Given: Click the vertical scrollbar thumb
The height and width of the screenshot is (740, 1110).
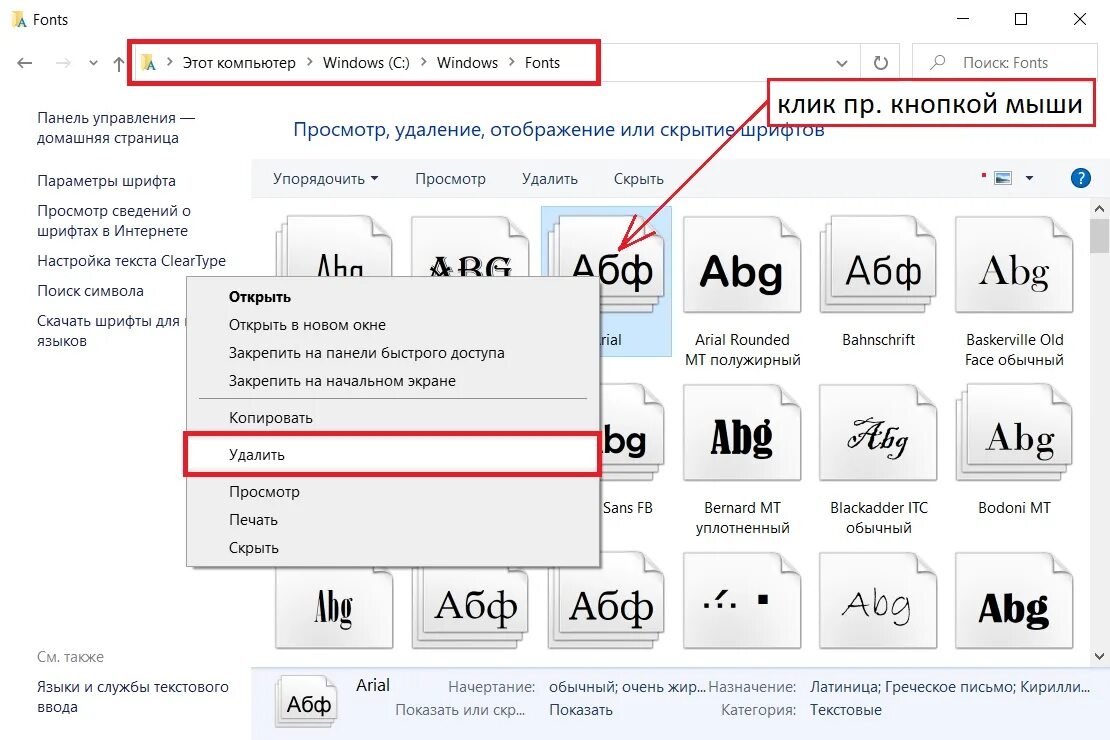Looking at the screenshot, I should [1099, 236].
